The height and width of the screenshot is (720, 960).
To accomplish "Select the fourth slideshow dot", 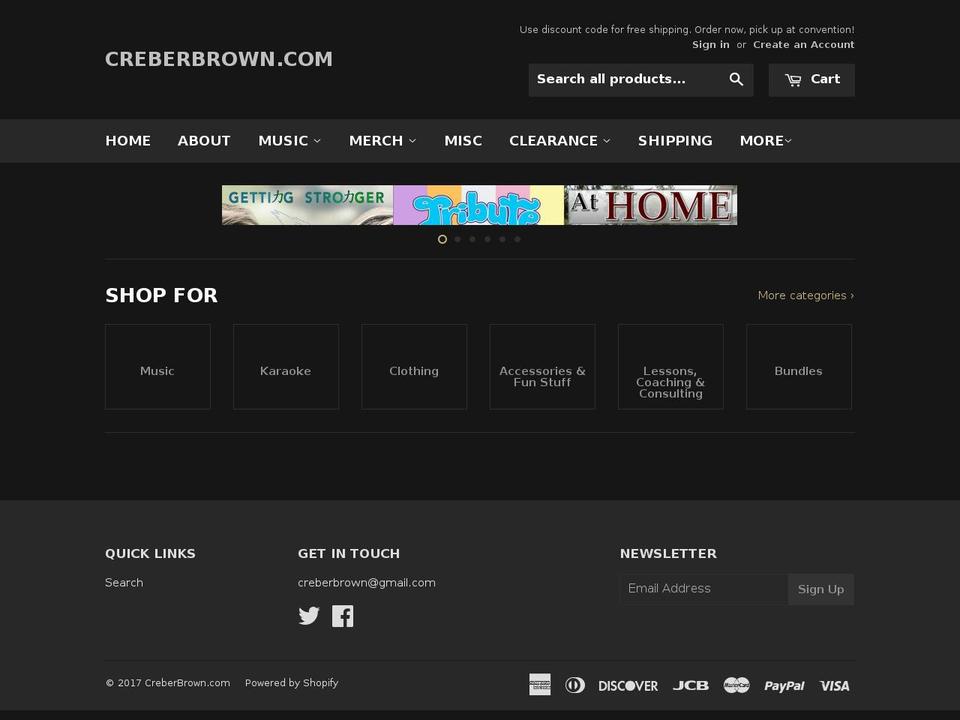I will pos(487,239).
